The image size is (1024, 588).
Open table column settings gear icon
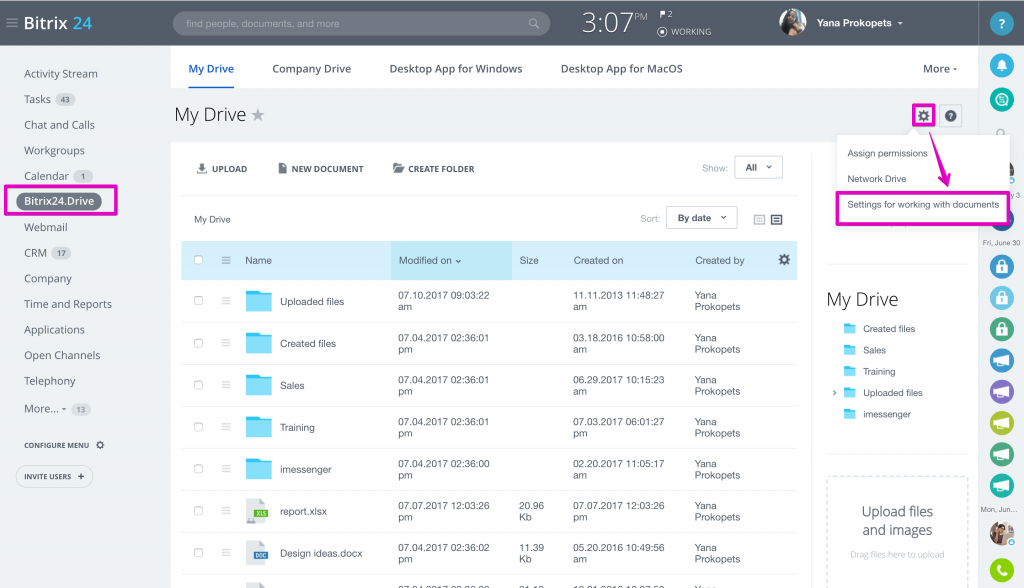[x=784, y=260]
